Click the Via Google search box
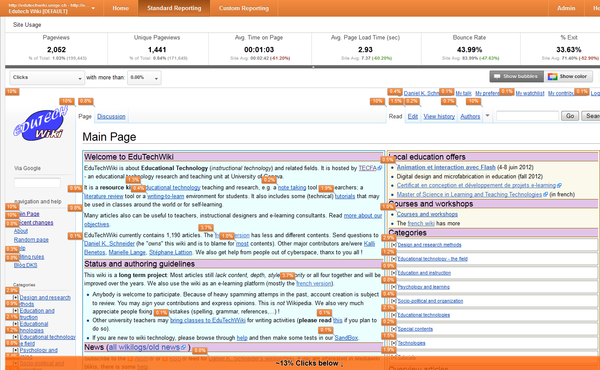 [37, 183]
